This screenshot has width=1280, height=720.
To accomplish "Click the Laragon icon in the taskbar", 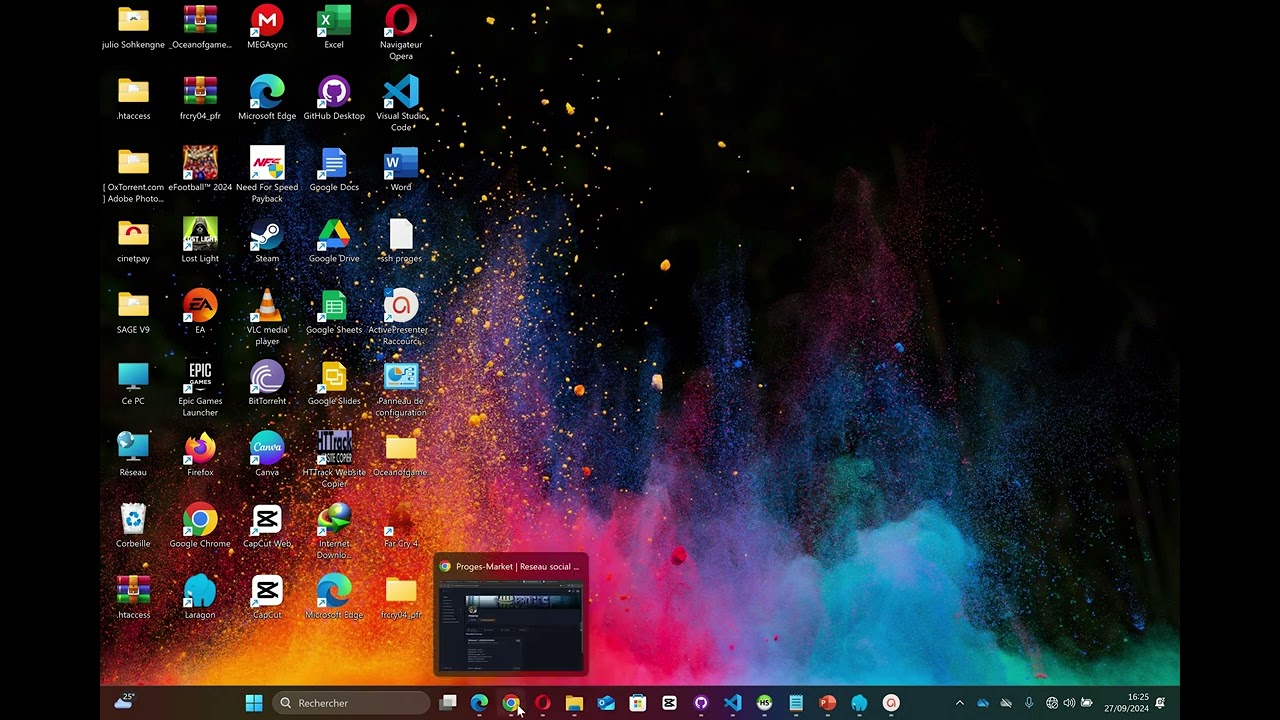I will pos(859,703).
